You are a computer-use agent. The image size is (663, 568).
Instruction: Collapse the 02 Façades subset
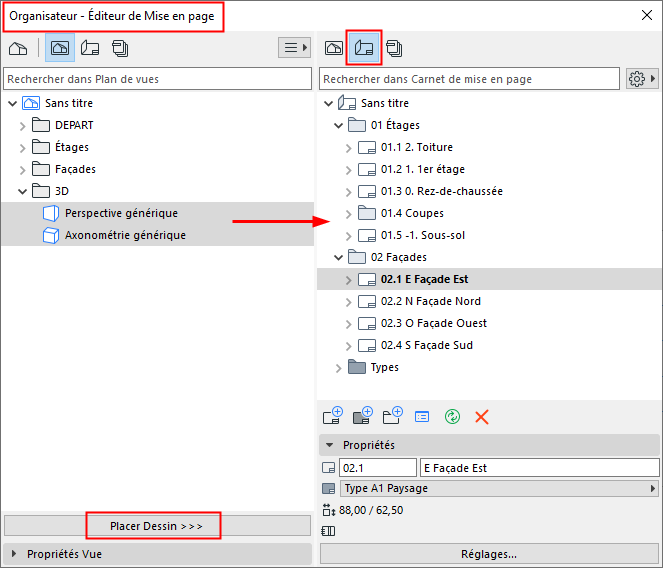[x=338, y=258]
